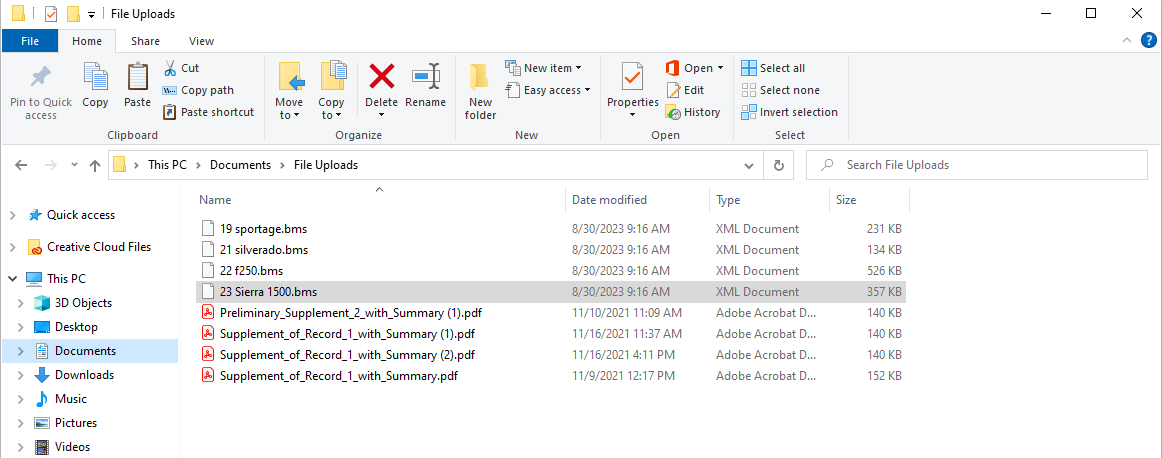The width and height of the screenshot is (1162, 458).
Task: Open the File menu tab
Action: (x=30, y=42)
